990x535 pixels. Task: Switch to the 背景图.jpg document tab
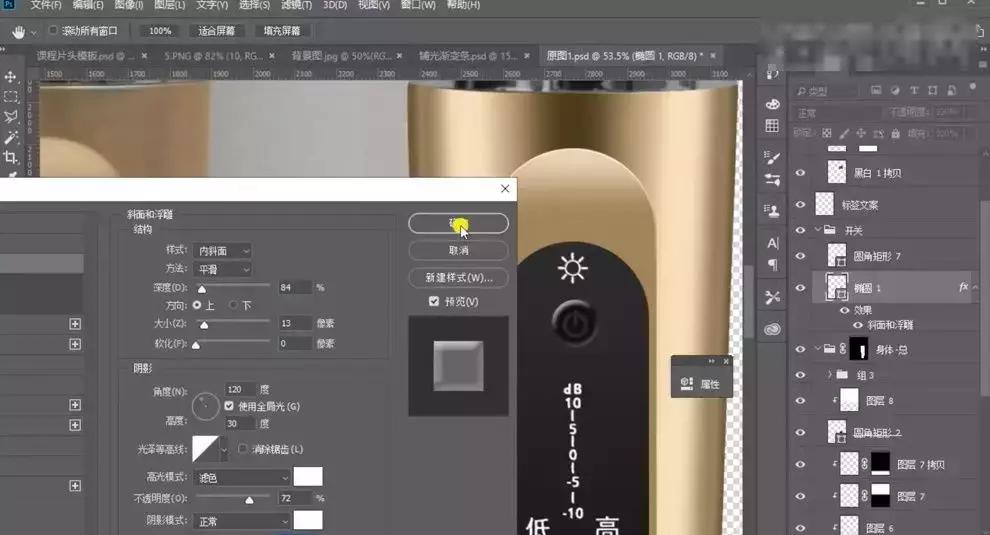[341, 56]
